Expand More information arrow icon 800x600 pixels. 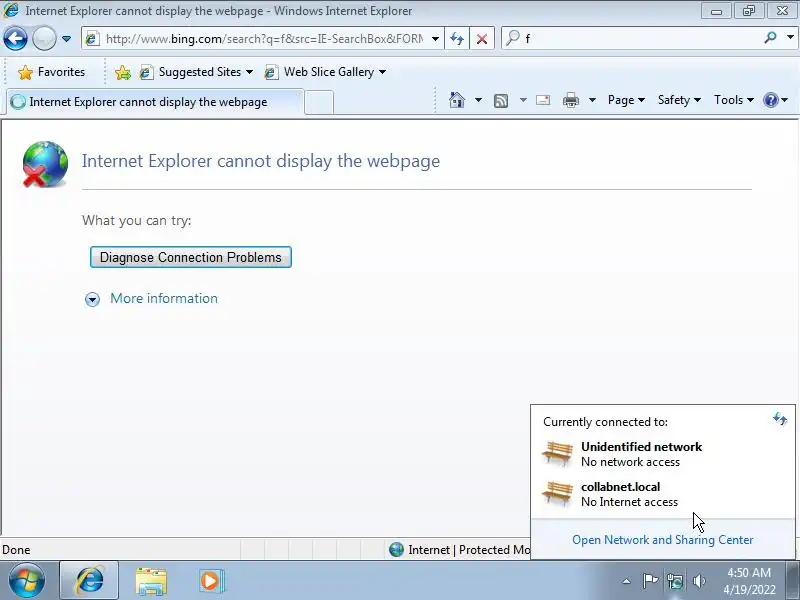92,299
